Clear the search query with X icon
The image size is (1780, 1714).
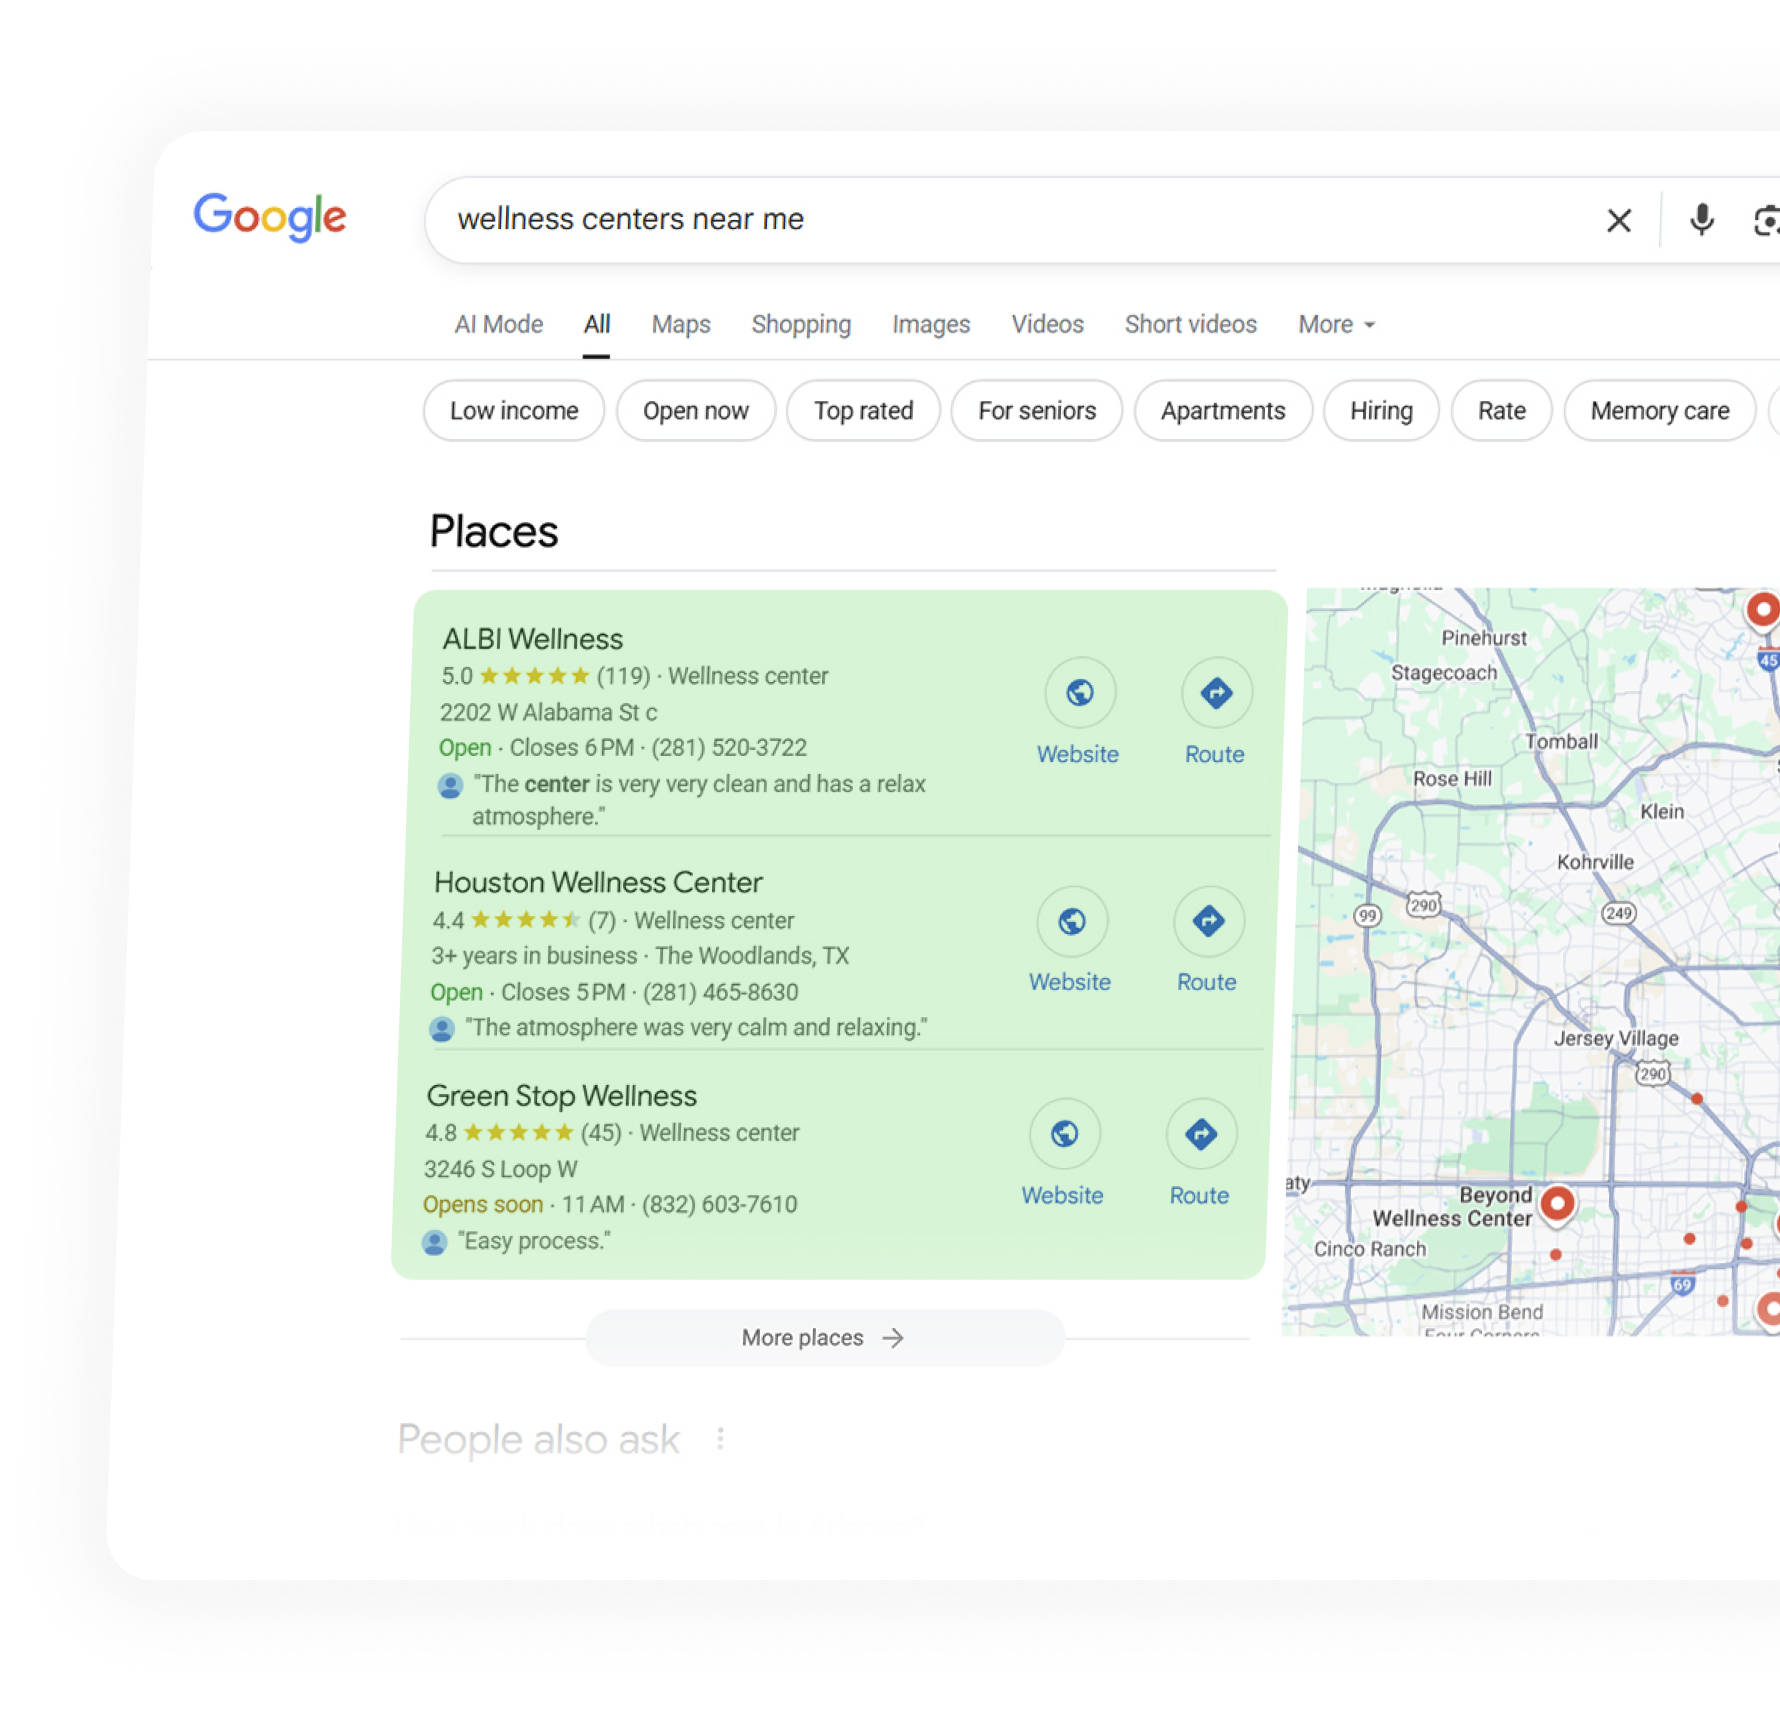[1618, 220]
